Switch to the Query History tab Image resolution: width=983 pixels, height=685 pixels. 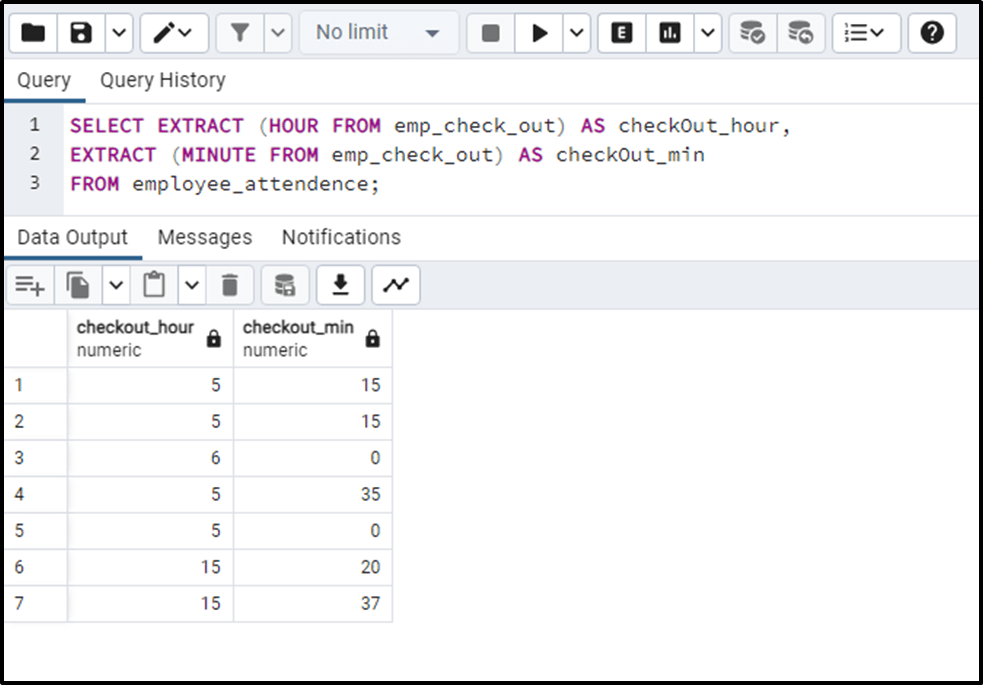162,80
